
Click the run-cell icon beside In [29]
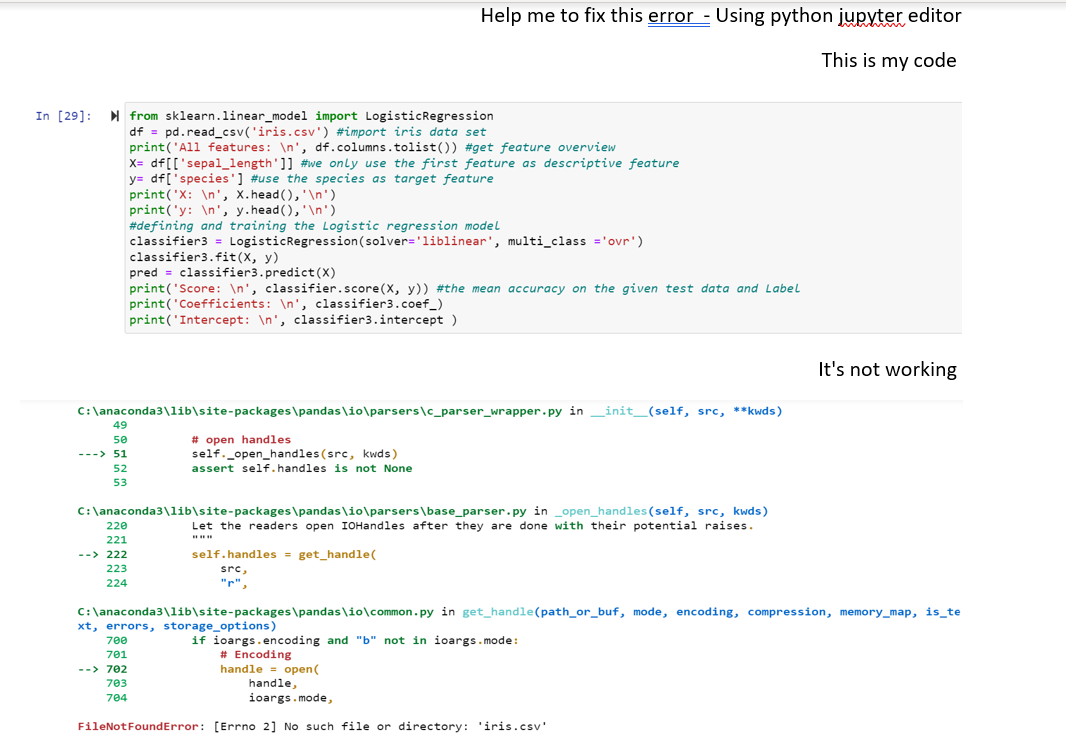pyautogui.click(x=114, y=115)
